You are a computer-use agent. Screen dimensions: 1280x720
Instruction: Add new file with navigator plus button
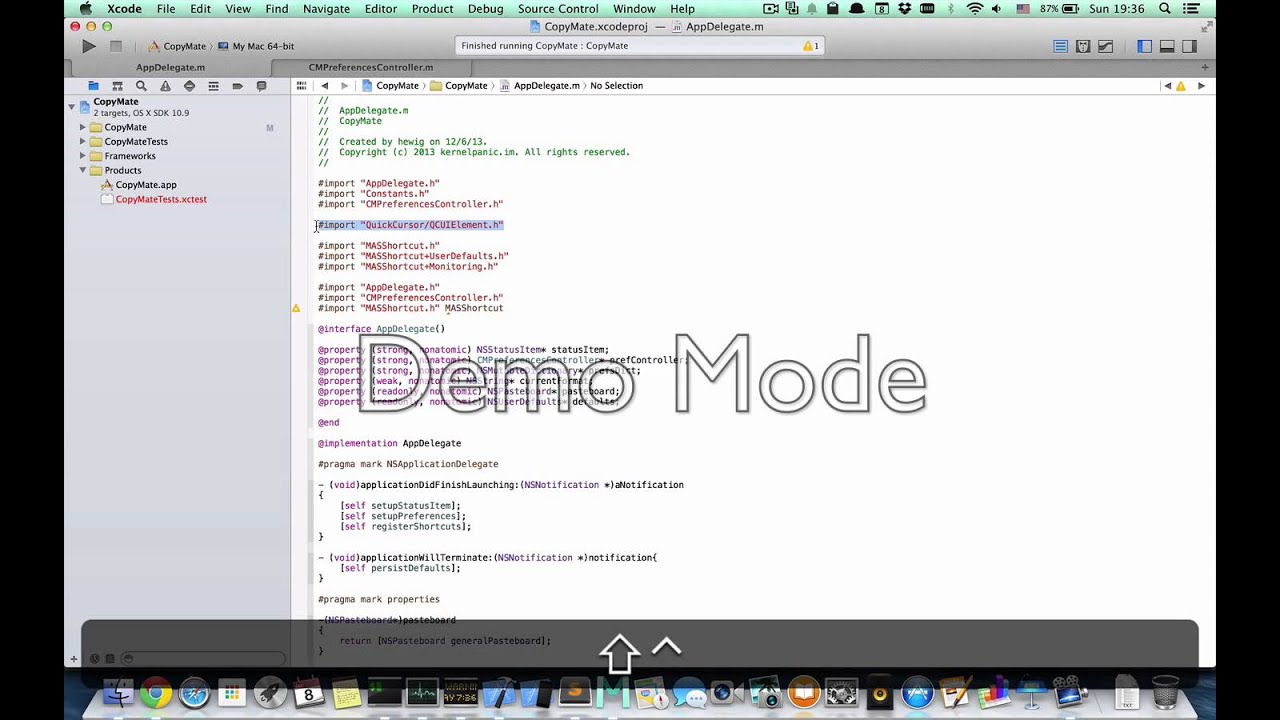(73, 659)
